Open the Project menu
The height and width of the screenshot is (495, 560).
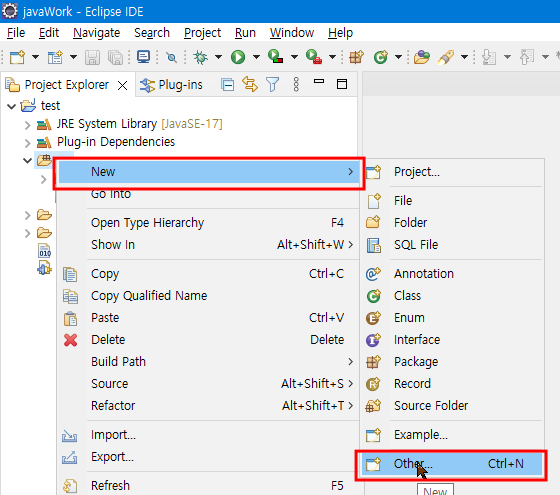[x=202, y=33]
